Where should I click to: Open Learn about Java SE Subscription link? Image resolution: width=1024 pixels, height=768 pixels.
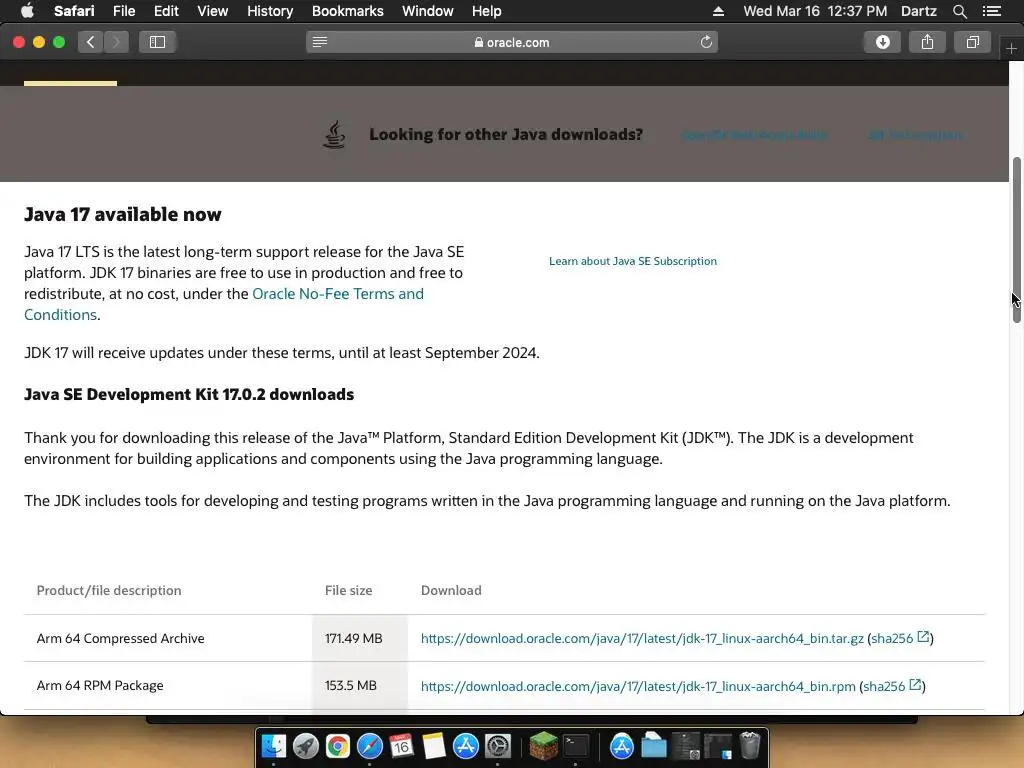tap(633, 261)
